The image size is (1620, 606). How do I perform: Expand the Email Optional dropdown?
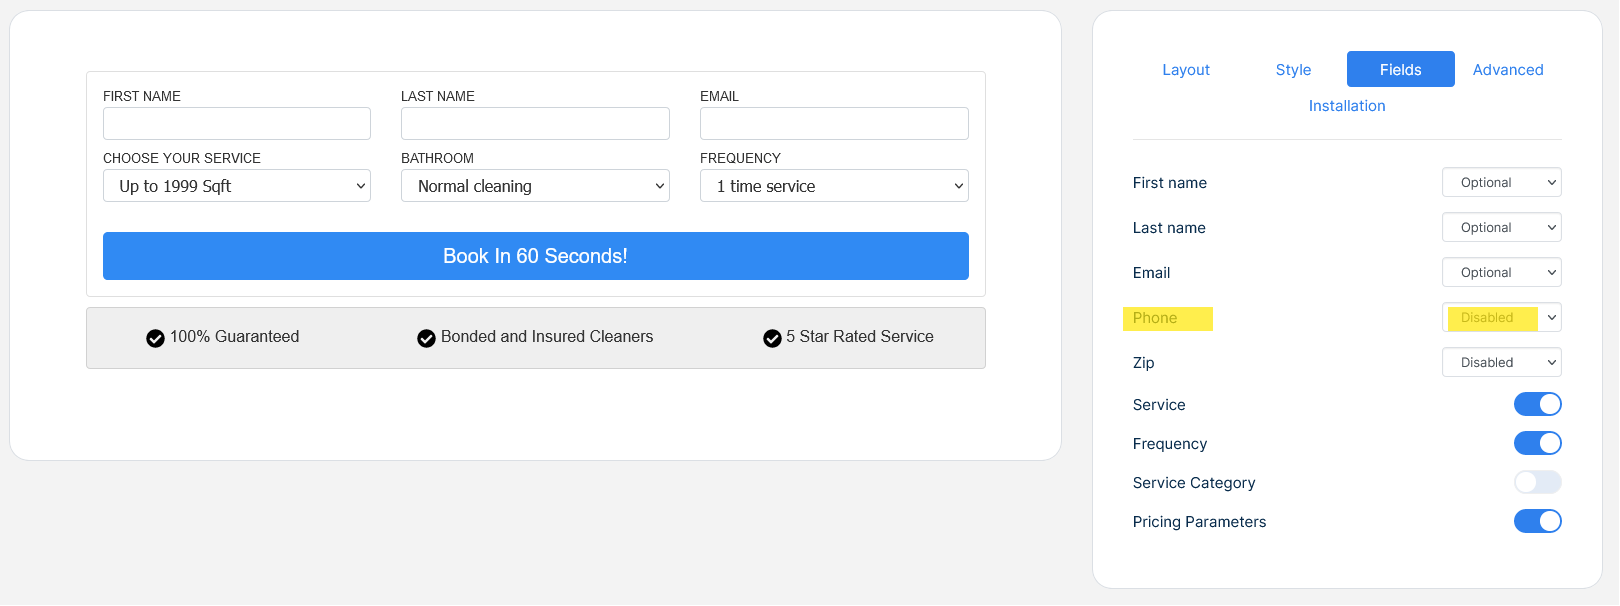pos(1501,272)
